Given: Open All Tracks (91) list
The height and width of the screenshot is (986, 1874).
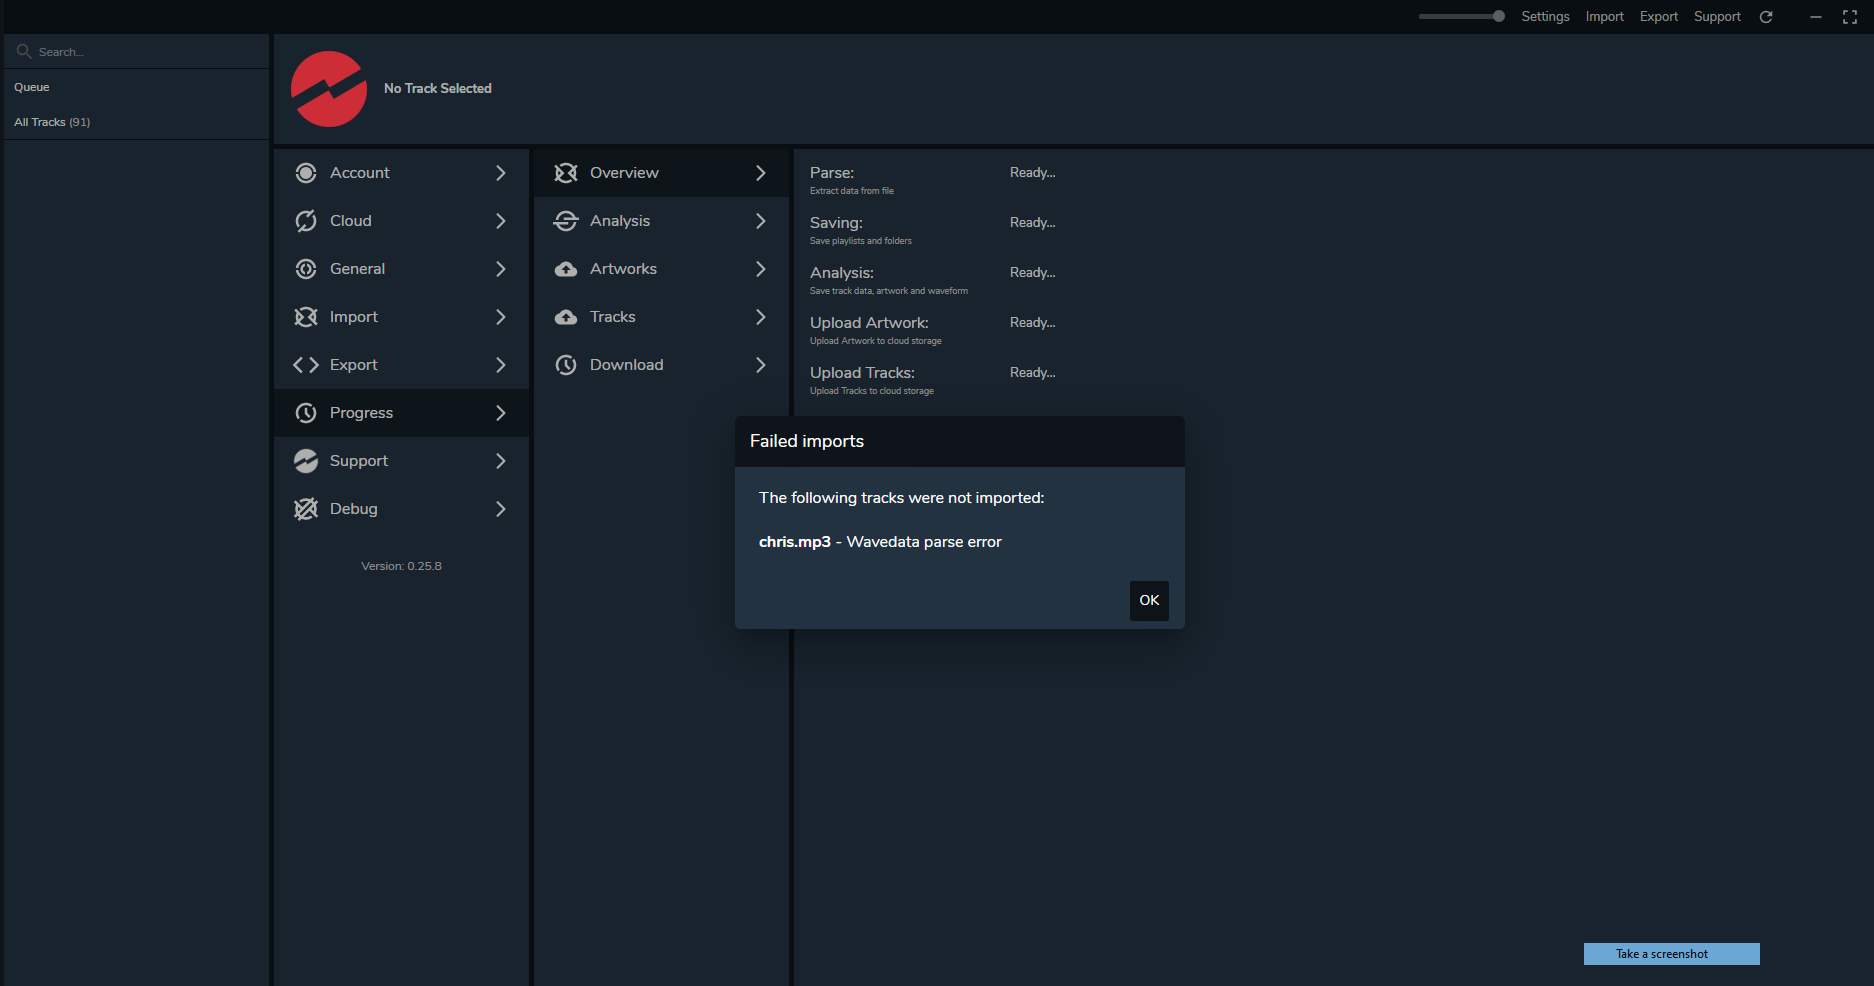Looking at the screenshot, I should coord(52,122).
